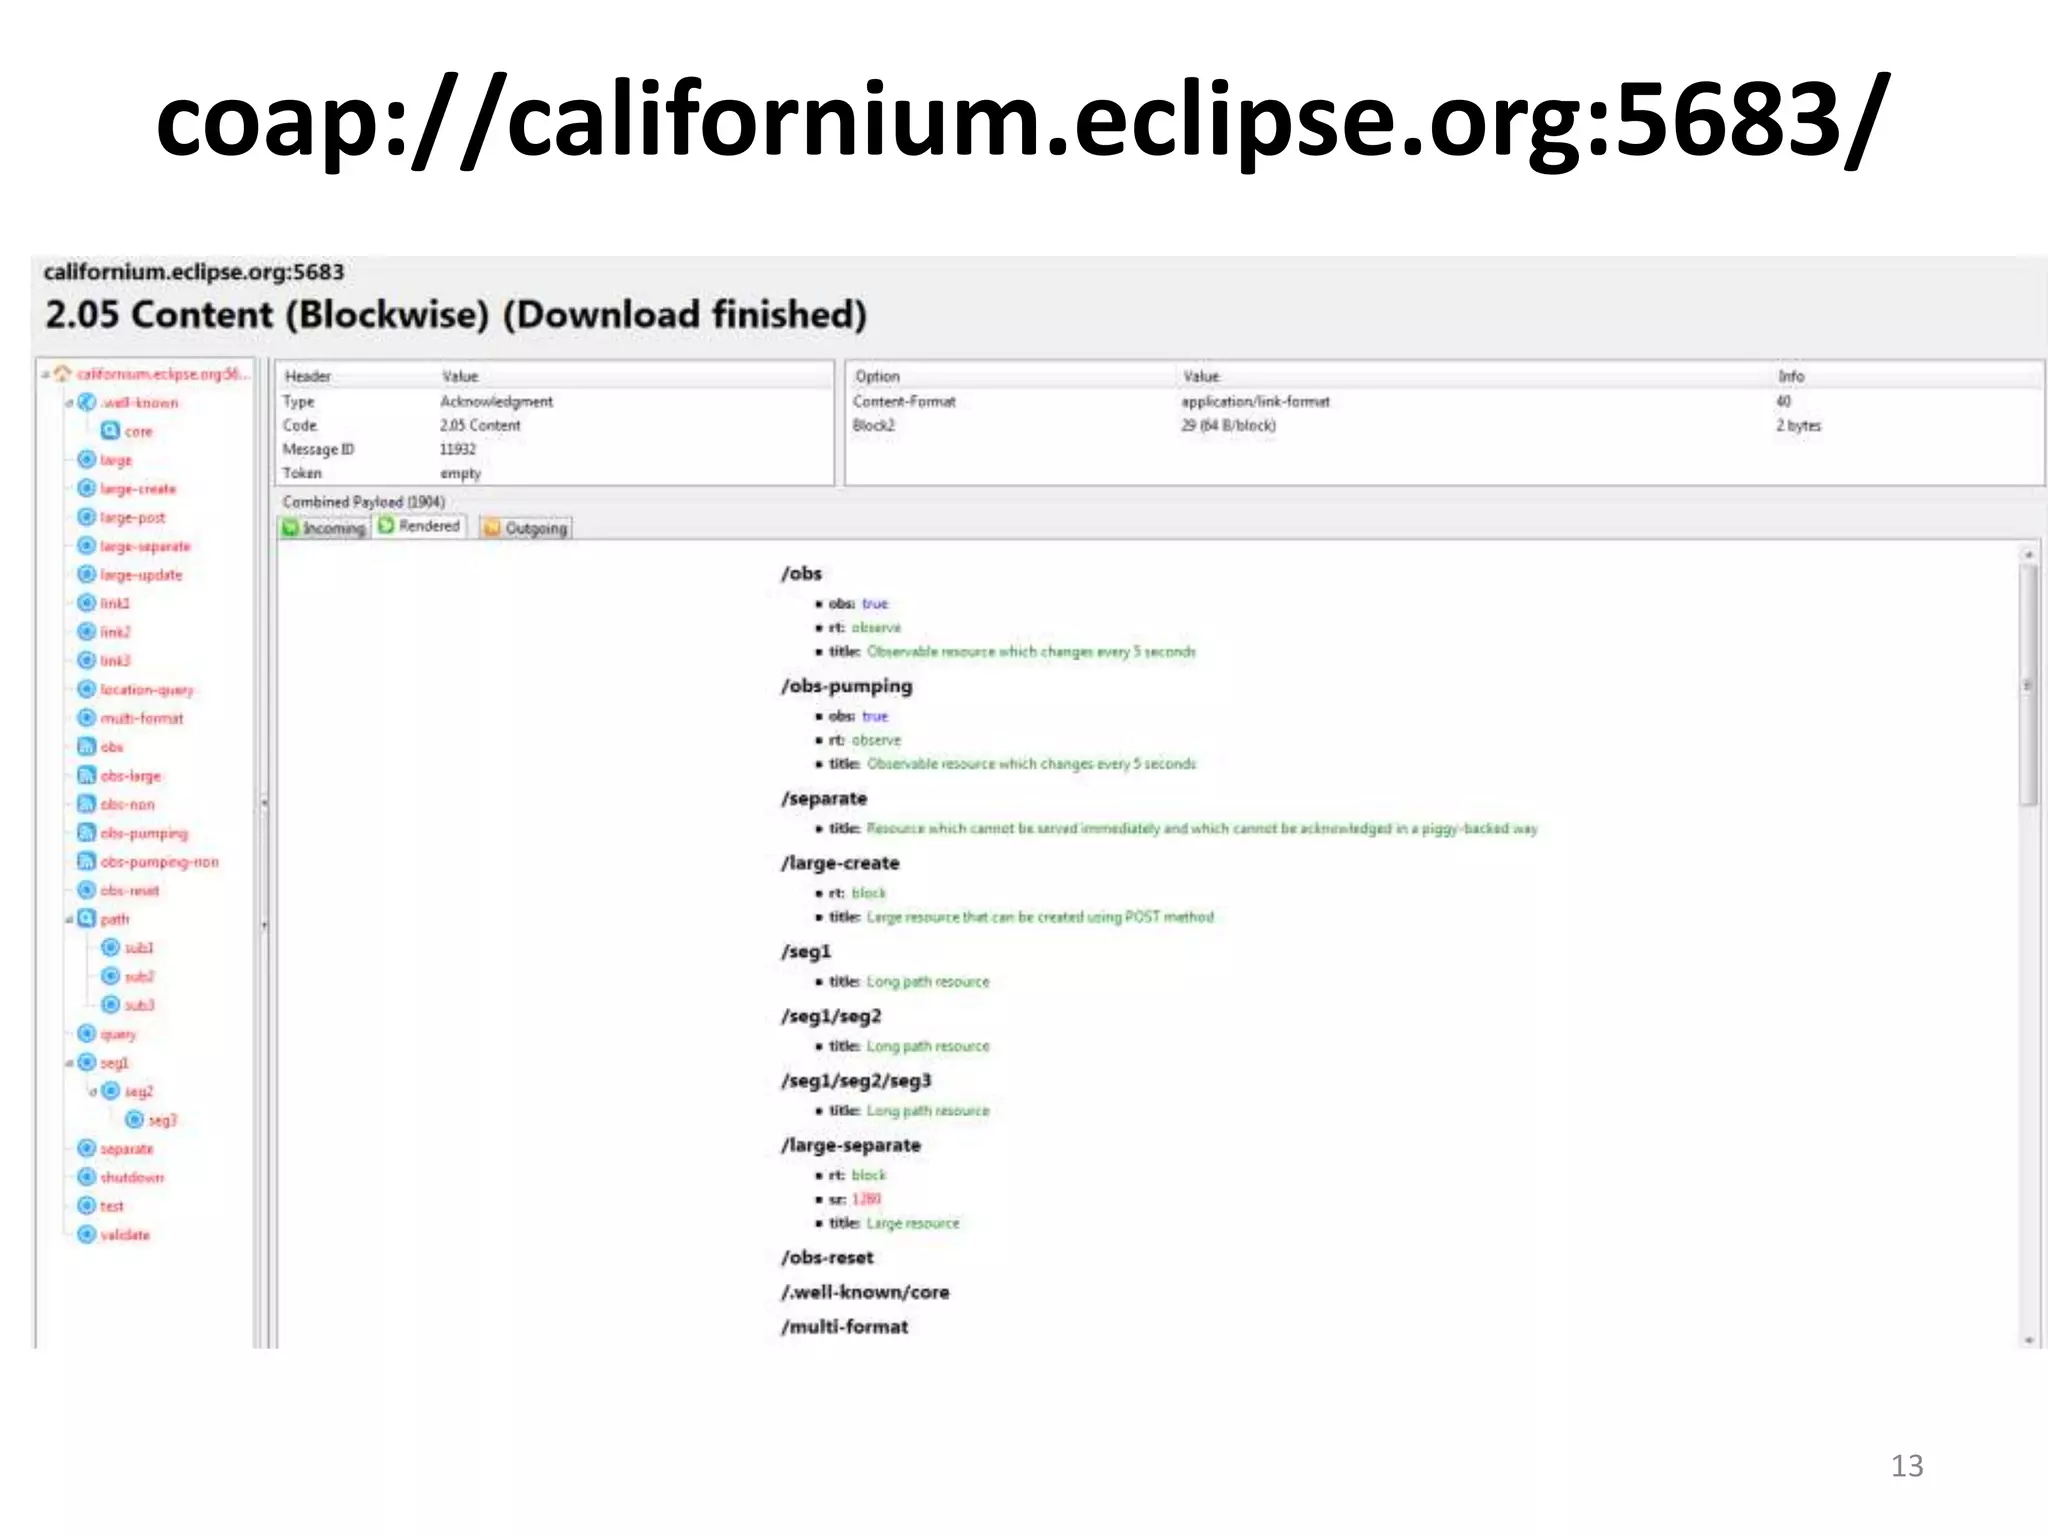The image size is (2048, 1536).
Task: Open the Outgoing payload tab
Action: tap(526, 528)
